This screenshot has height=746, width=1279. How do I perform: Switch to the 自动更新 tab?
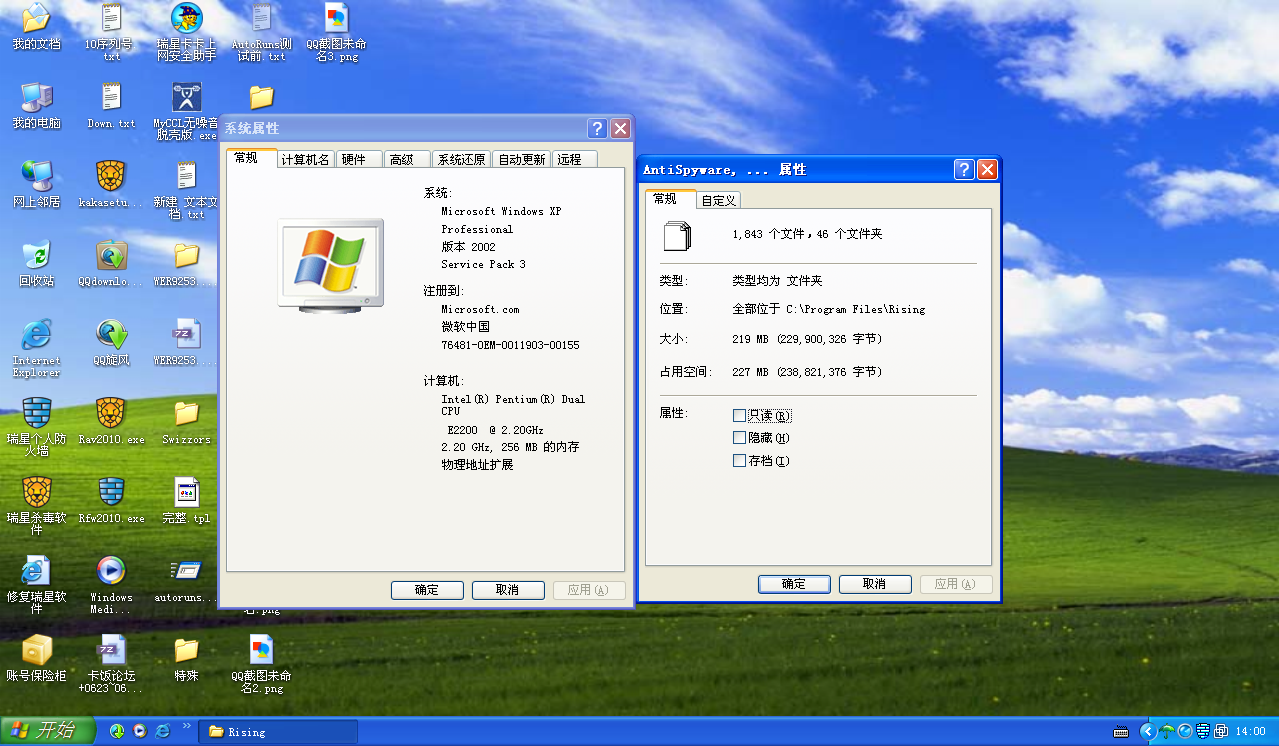[x=522, y=159]
